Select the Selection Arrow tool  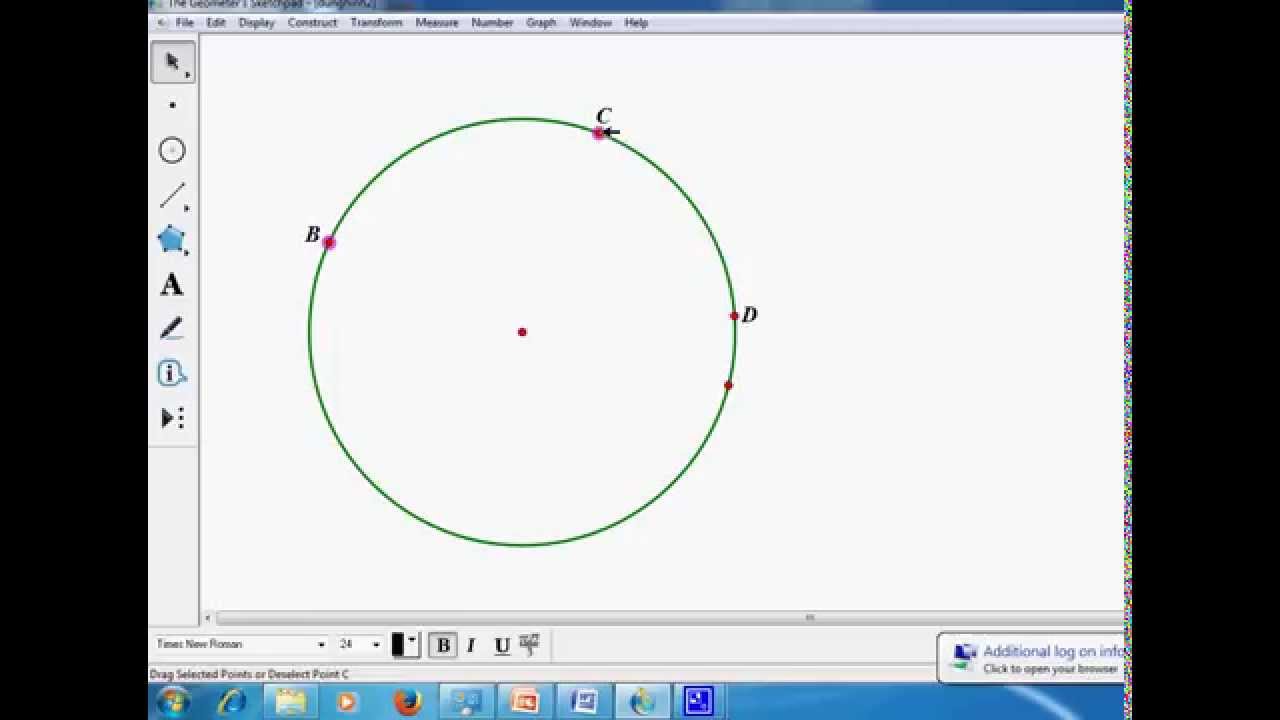[x=172, y=62]
